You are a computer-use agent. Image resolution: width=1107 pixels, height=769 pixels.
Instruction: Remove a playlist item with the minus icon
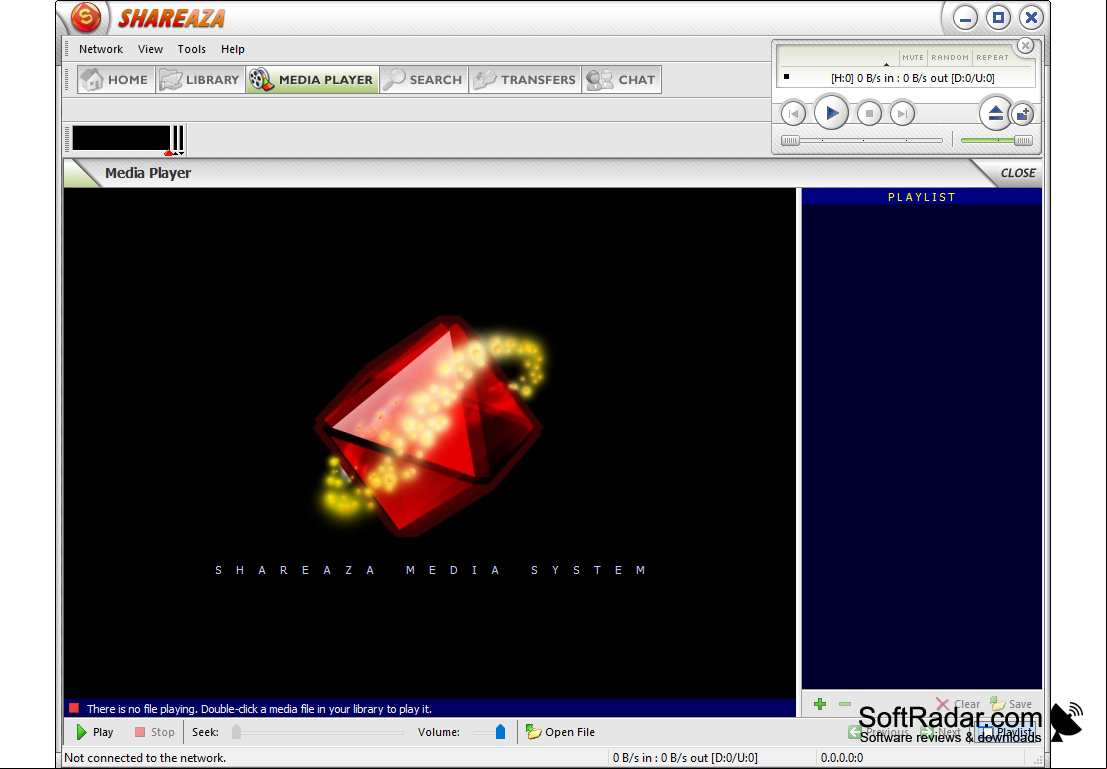coord(844,704)
